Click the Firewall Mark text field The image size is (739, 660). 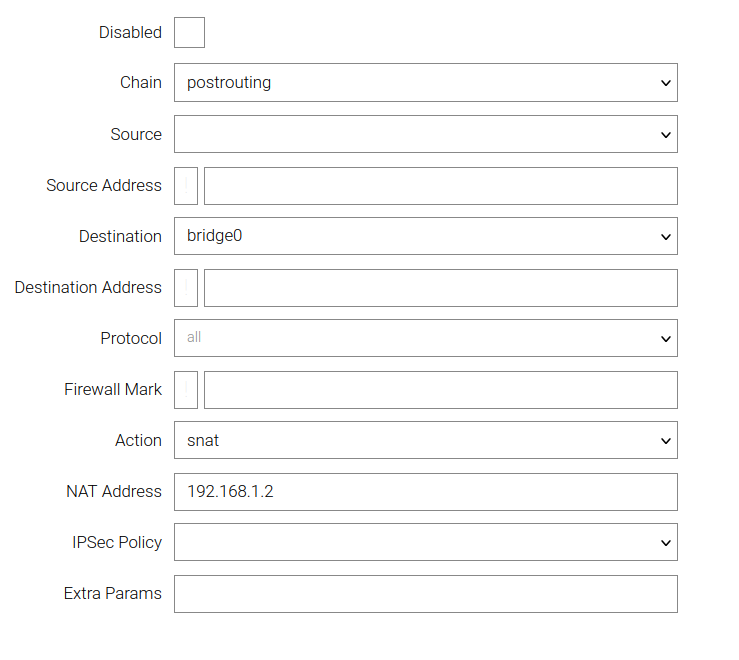[x=440, y=390]
